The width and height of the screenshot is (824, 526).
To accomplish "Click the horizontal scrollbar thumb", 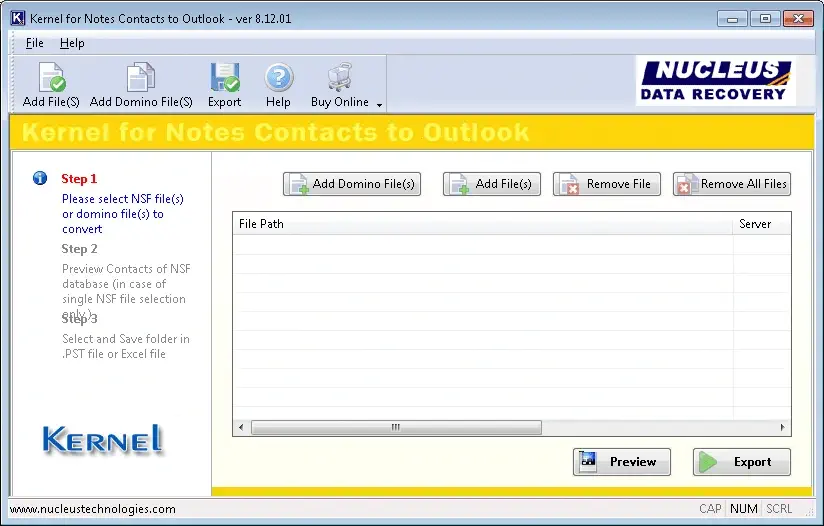I will tap(396, 427).
